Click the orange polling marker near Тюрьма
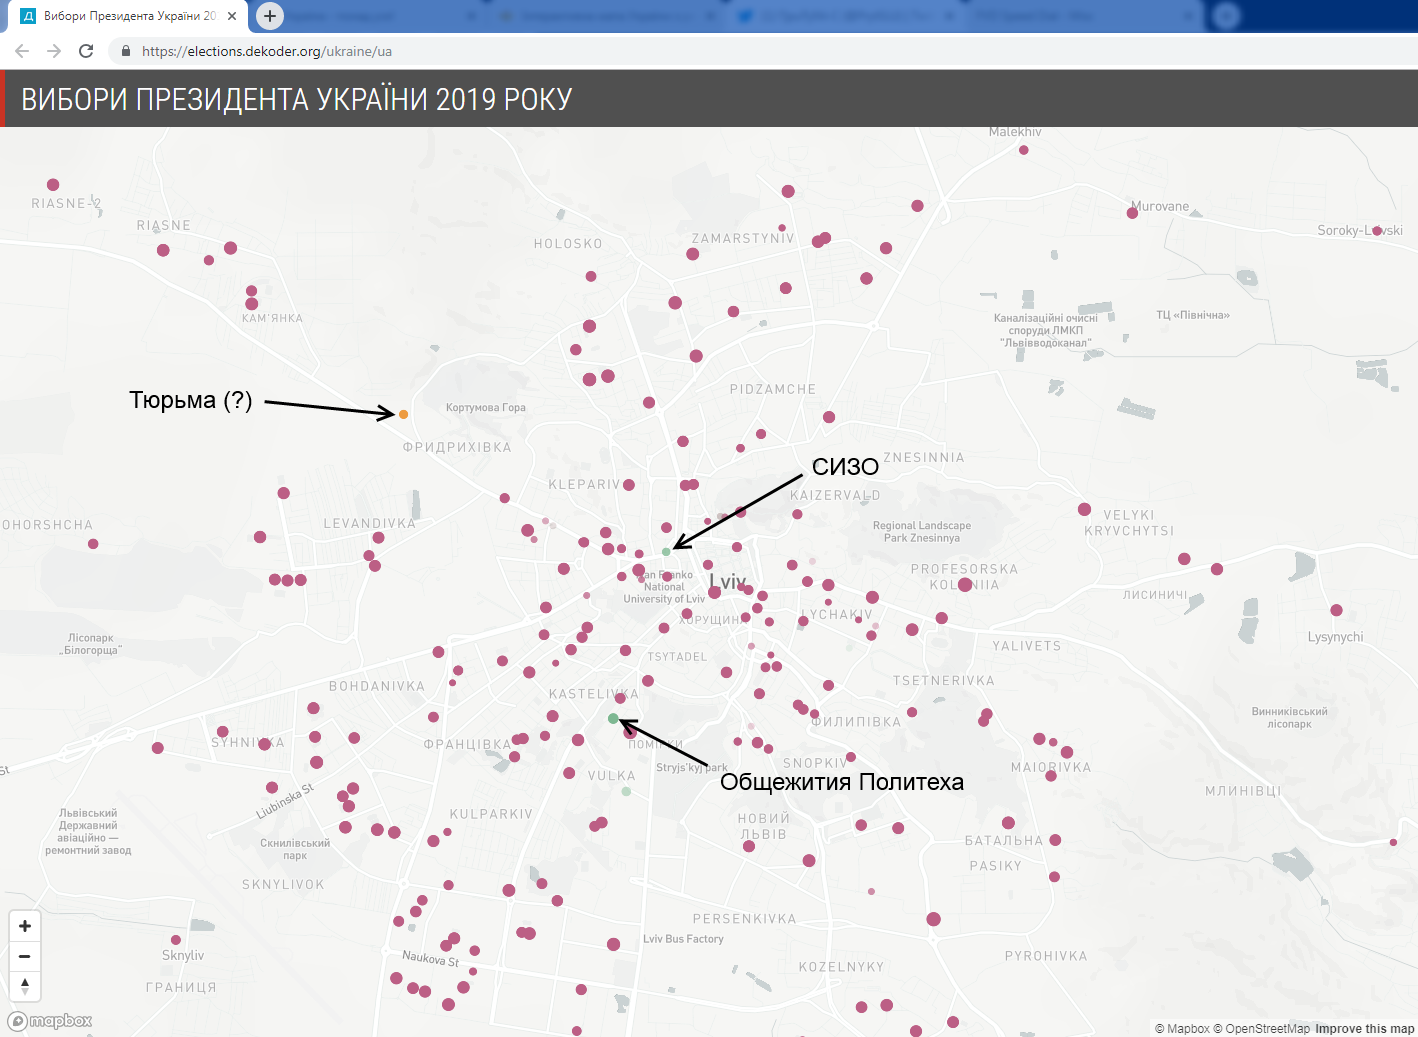Image resolution: width=1418 pixels, height=1037 pixels. pos(404,414)
